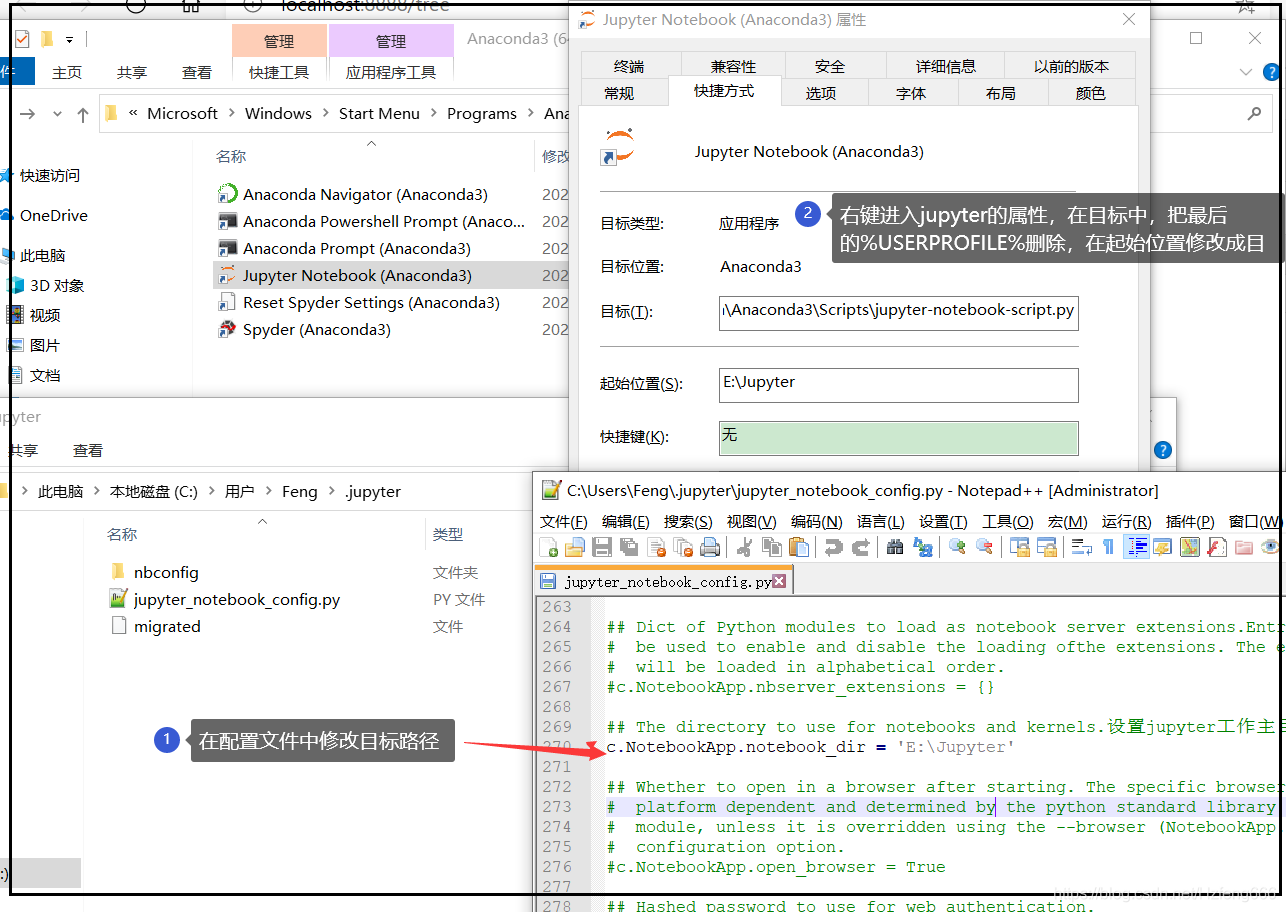This screenshot has width=1286, height=912.
Task: Click 本地磁盘 (C:) in lower address bar
Action: click(x=153, y=492)
